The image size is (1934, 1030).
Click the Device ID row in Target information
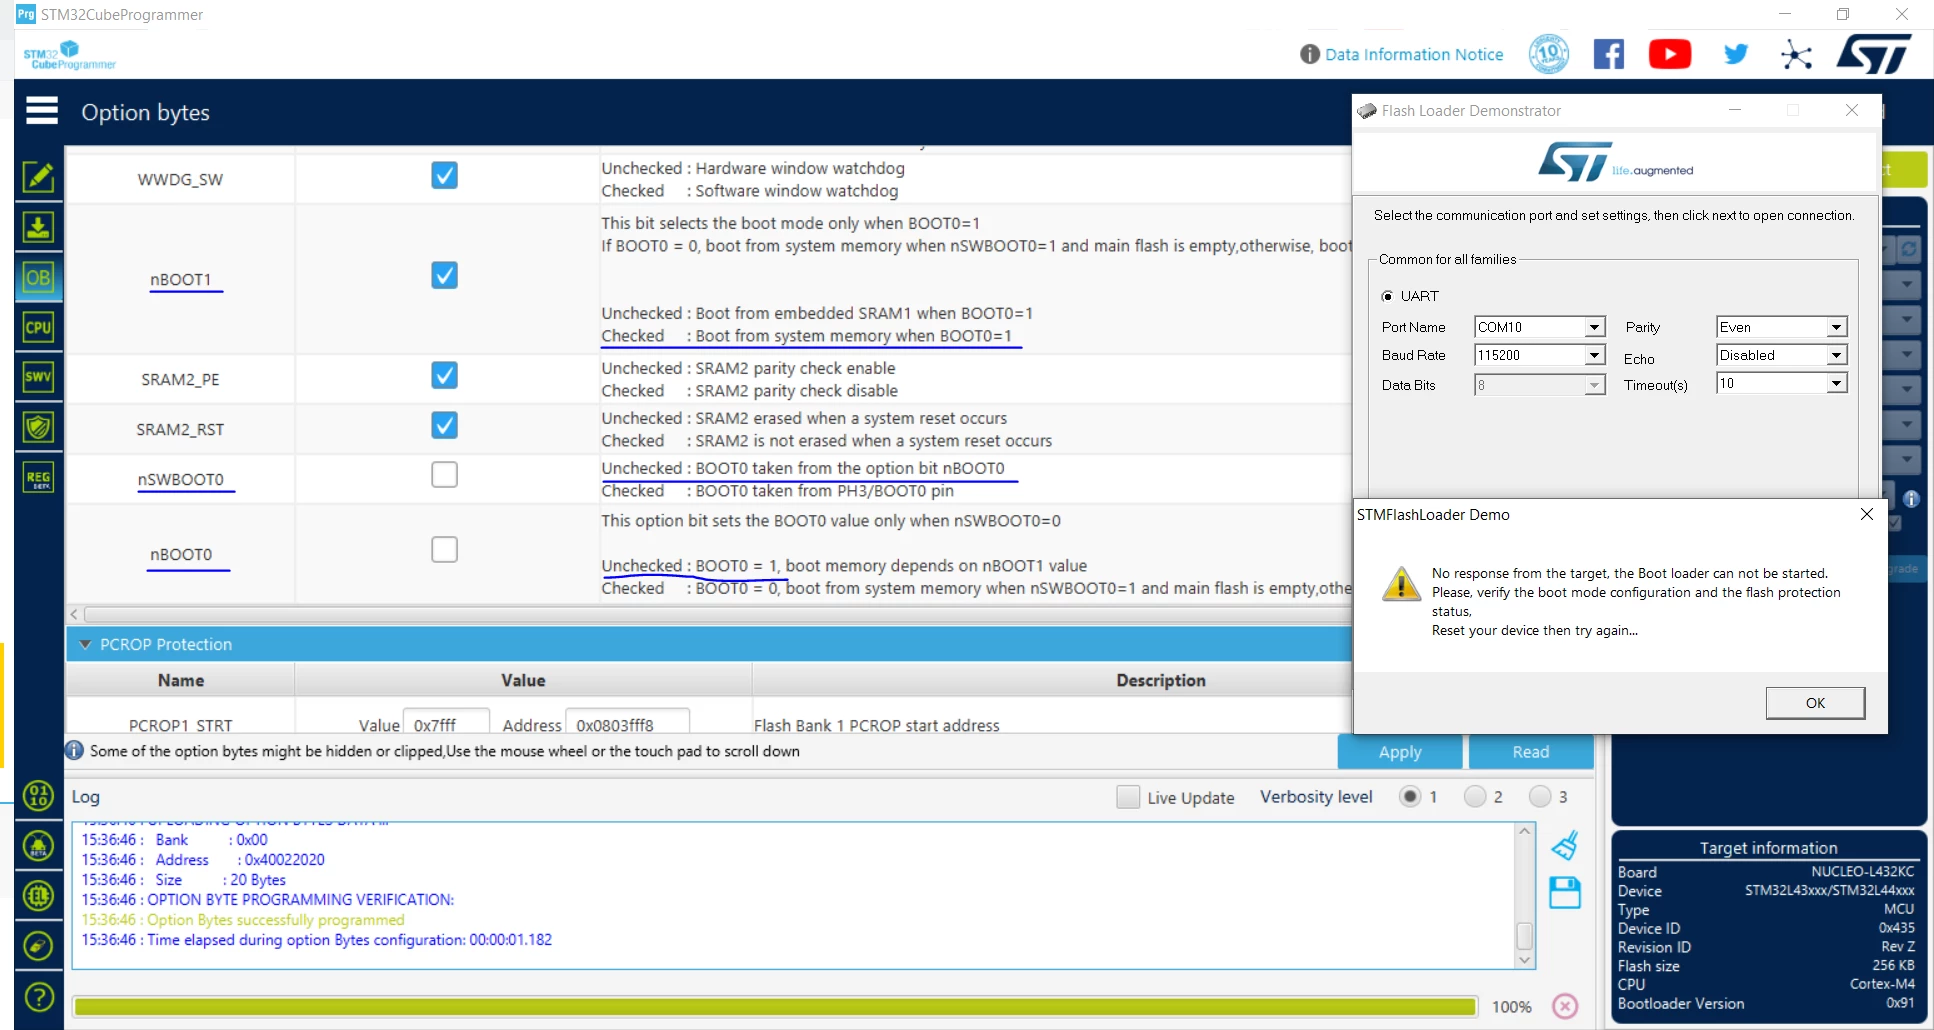point(1766,928)
